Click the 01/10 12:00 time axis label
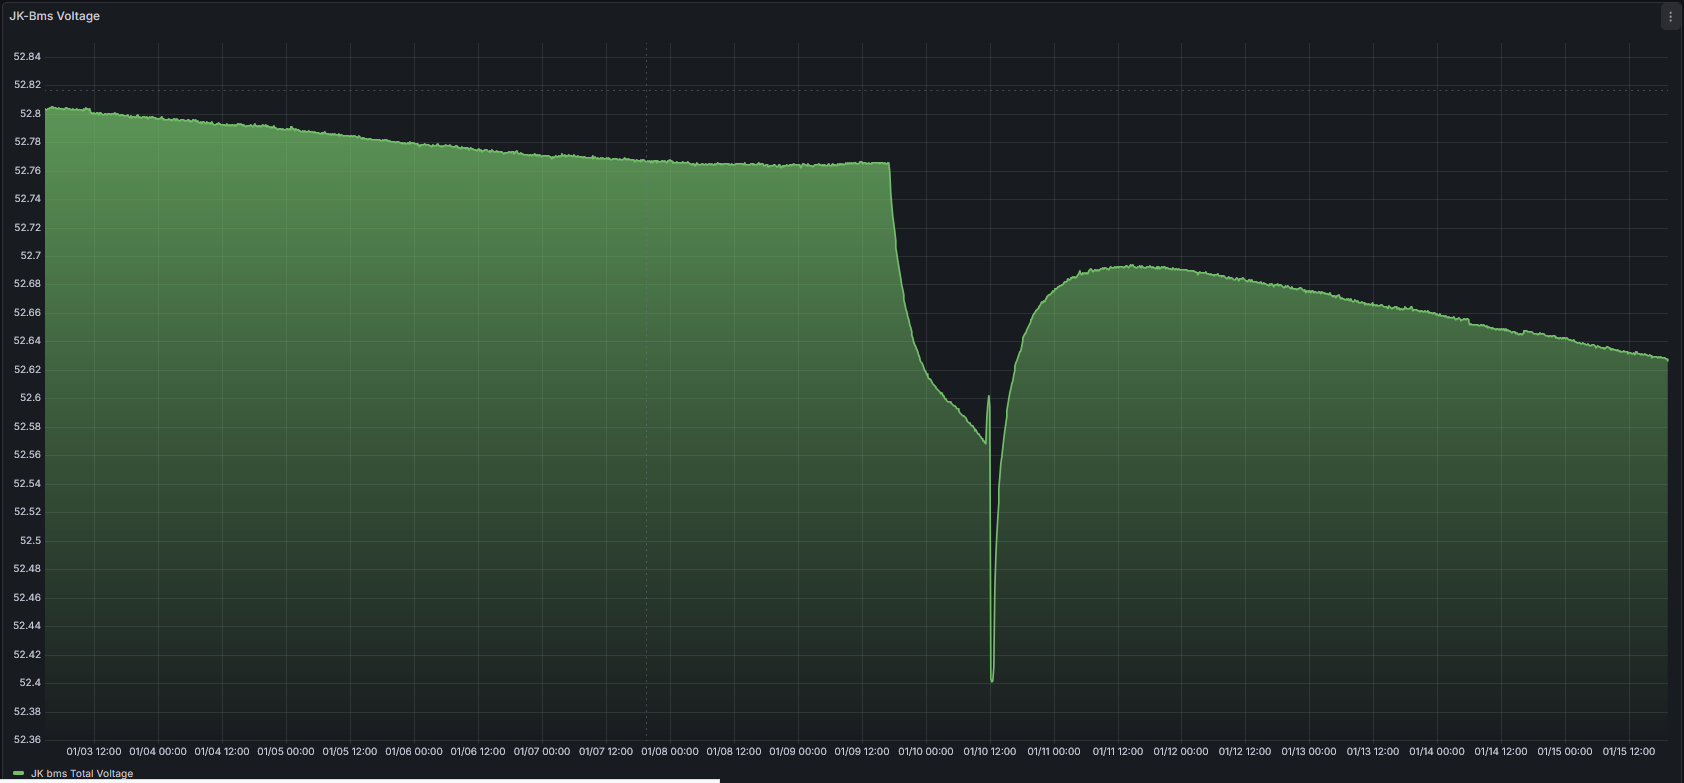The width and height of the screenshot is (1684, 783). coord(990,751)
